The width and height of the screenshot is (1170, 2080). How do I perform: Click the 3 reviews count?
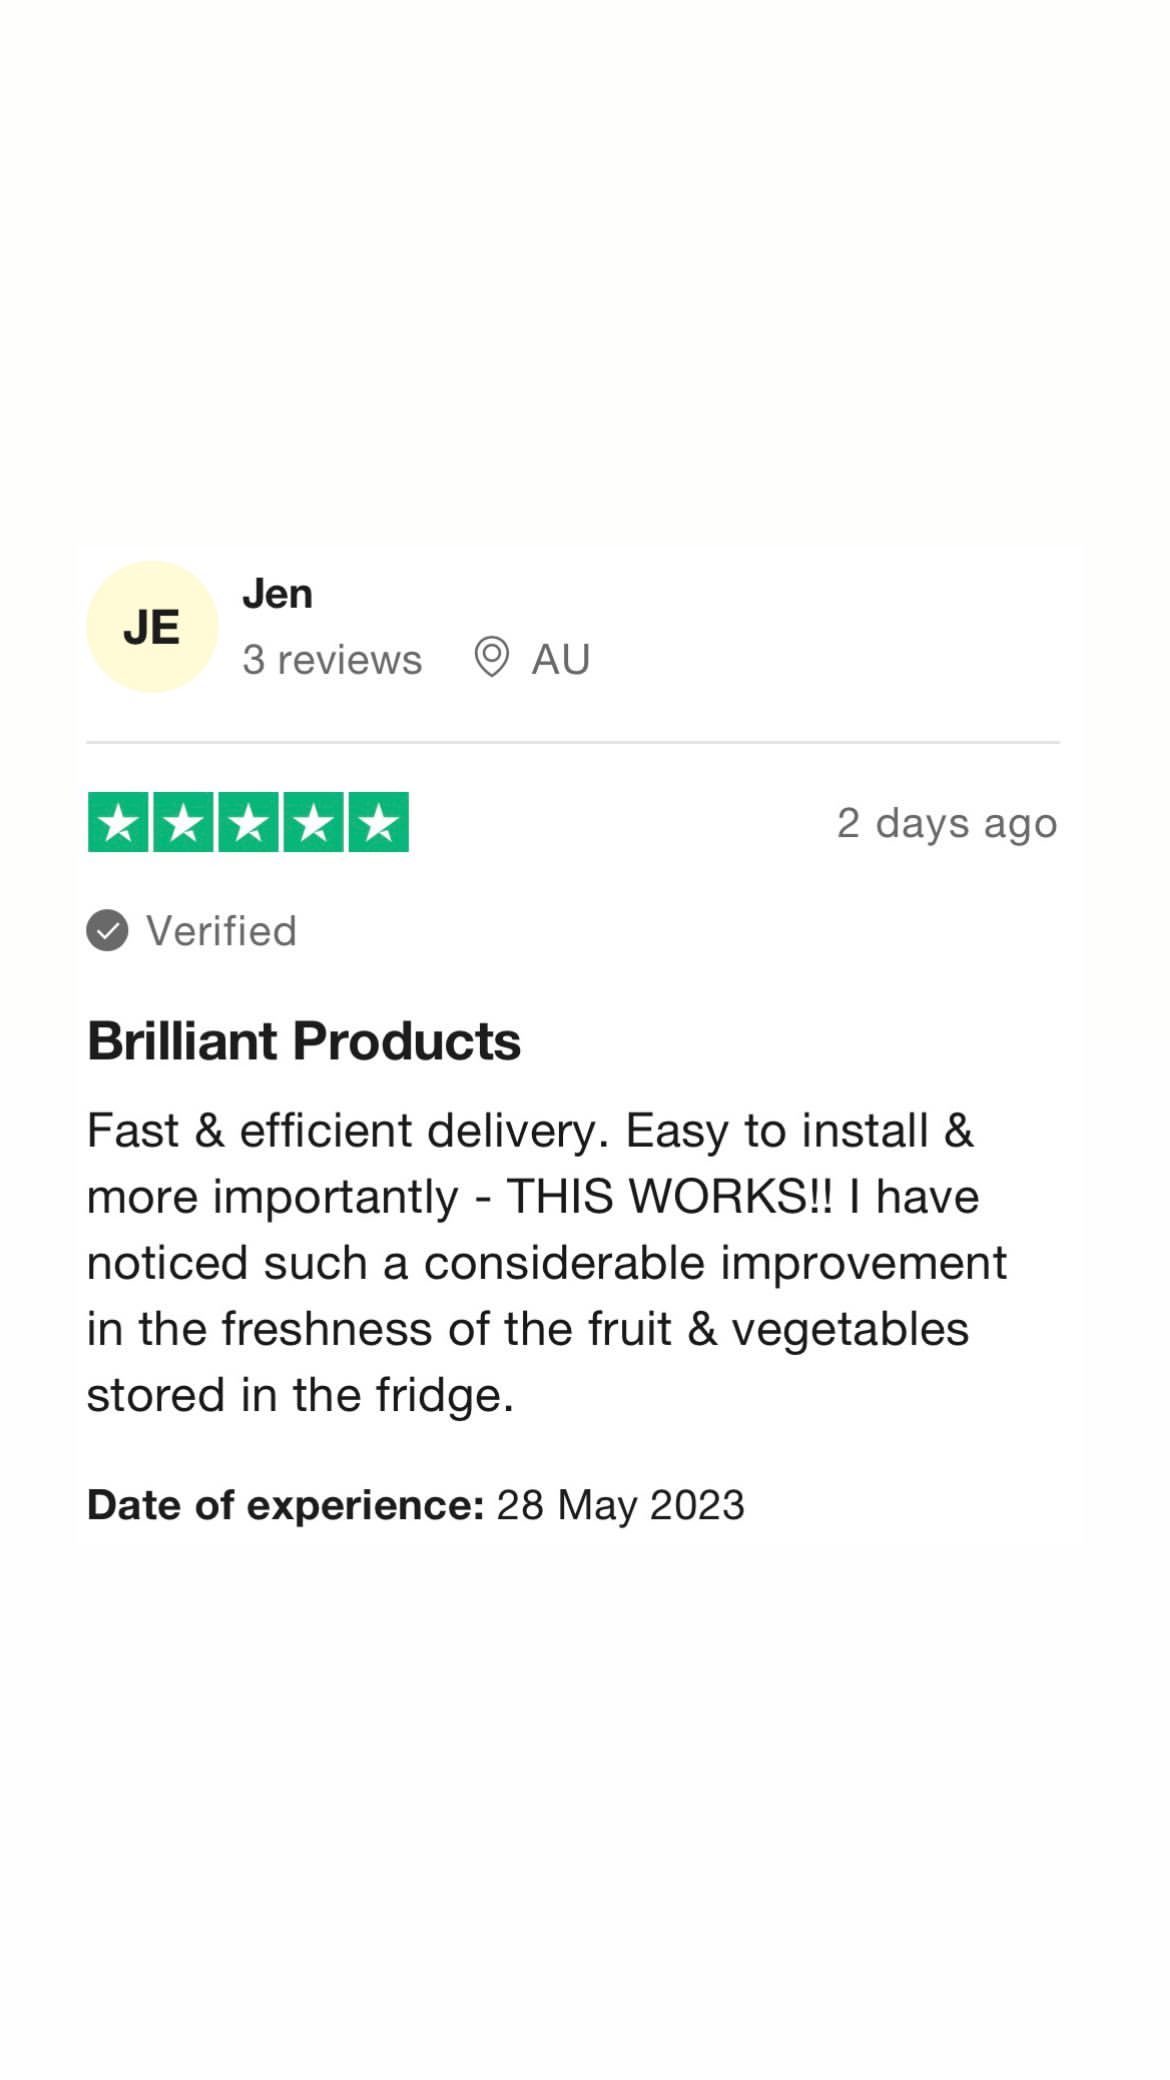tap(332, 660)
